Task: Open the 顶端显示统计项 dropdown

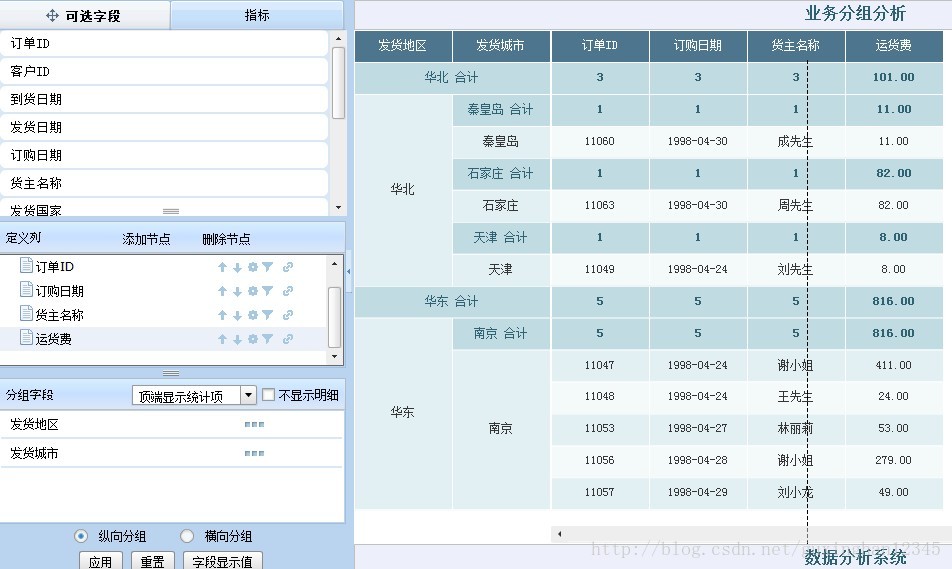Action: (x=248, y=396)
